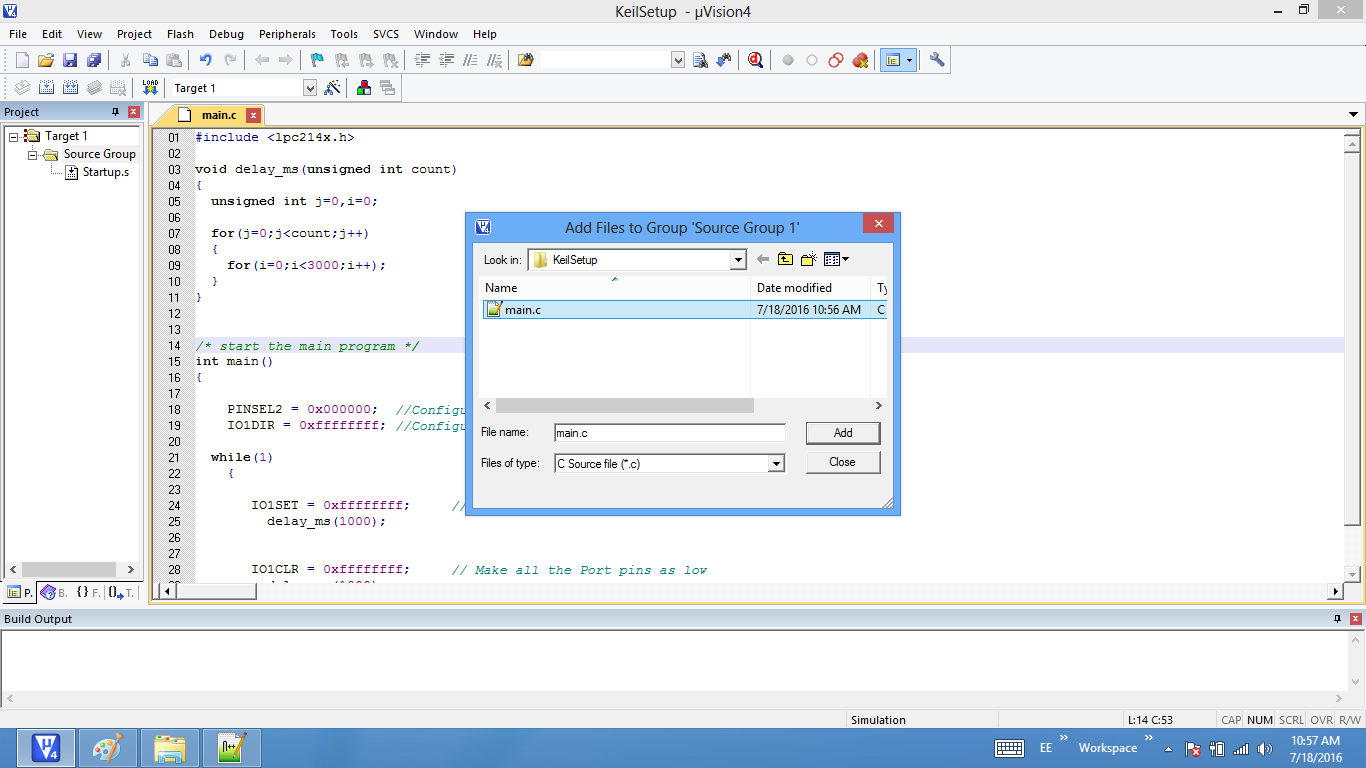Download to flash with LOAD icon
The width and height of the screenshot is (1366, 768).
[150, 88]
